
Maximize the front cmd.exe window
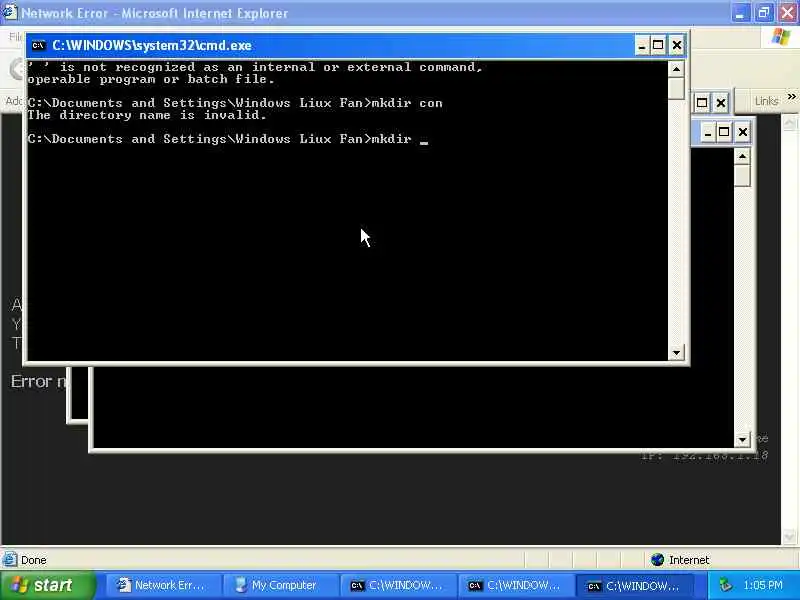click(658, 46)
